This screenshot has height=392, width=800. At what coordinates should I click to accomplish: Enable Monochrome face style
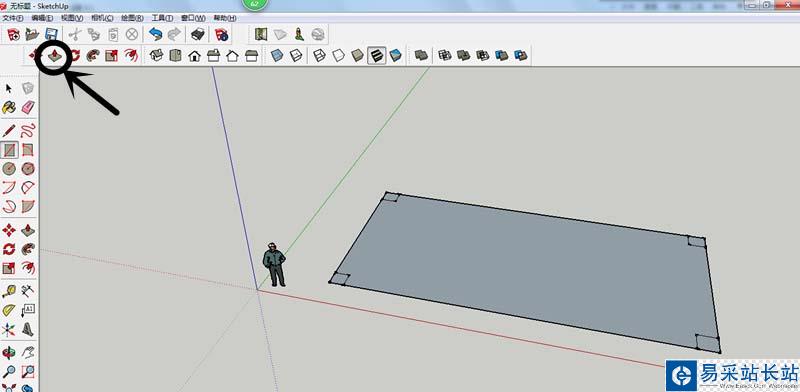(x=395, y=55)
